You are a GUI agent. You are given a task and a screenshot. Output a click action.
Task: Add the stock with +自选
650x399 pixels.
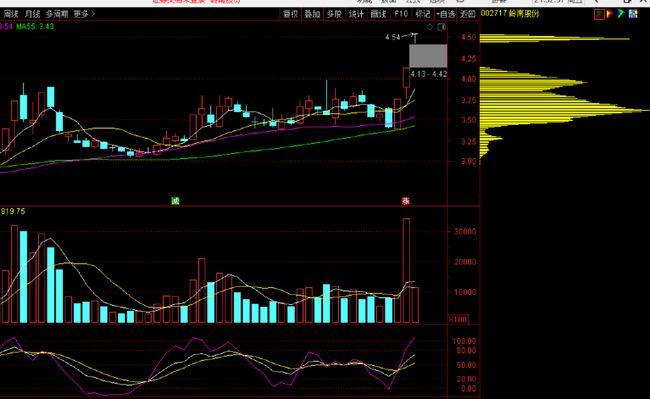[x=446, y=14]
